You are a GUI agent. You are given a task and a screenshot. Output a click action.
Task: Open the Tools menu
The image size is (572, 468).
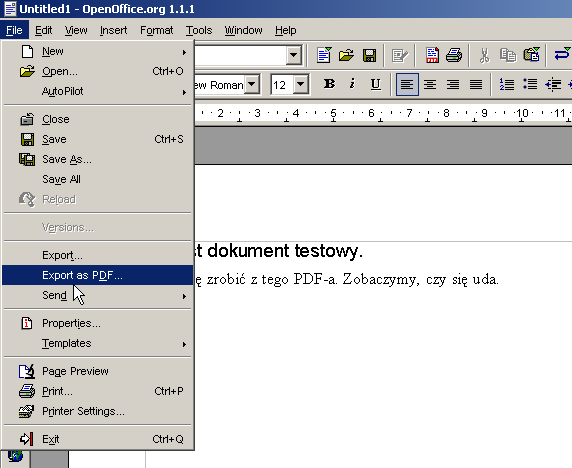(199, 30)
